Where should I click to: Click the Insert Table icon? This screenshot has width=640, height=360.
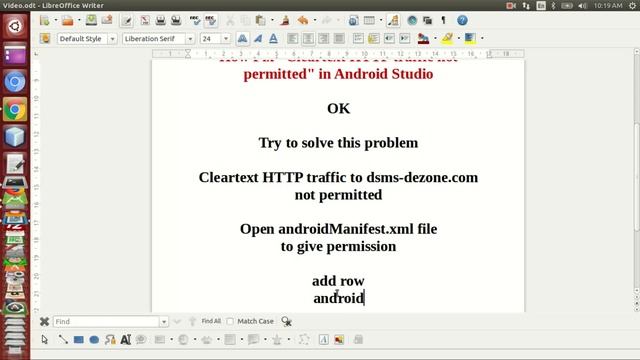[369, 20]
